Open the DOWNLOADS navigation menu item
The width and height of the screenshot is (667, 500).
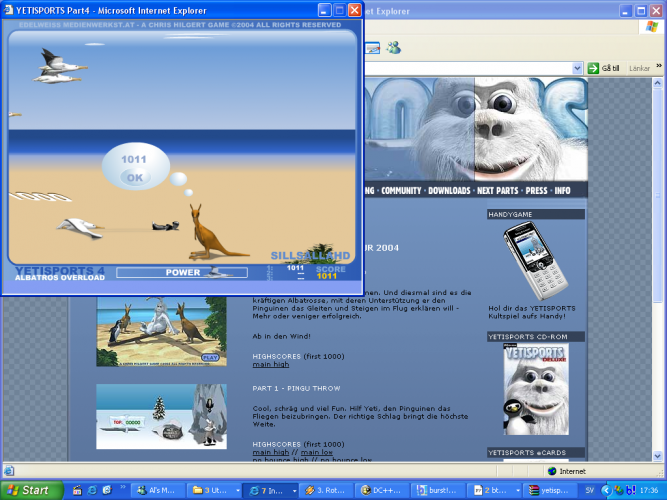tap(449, 190)
